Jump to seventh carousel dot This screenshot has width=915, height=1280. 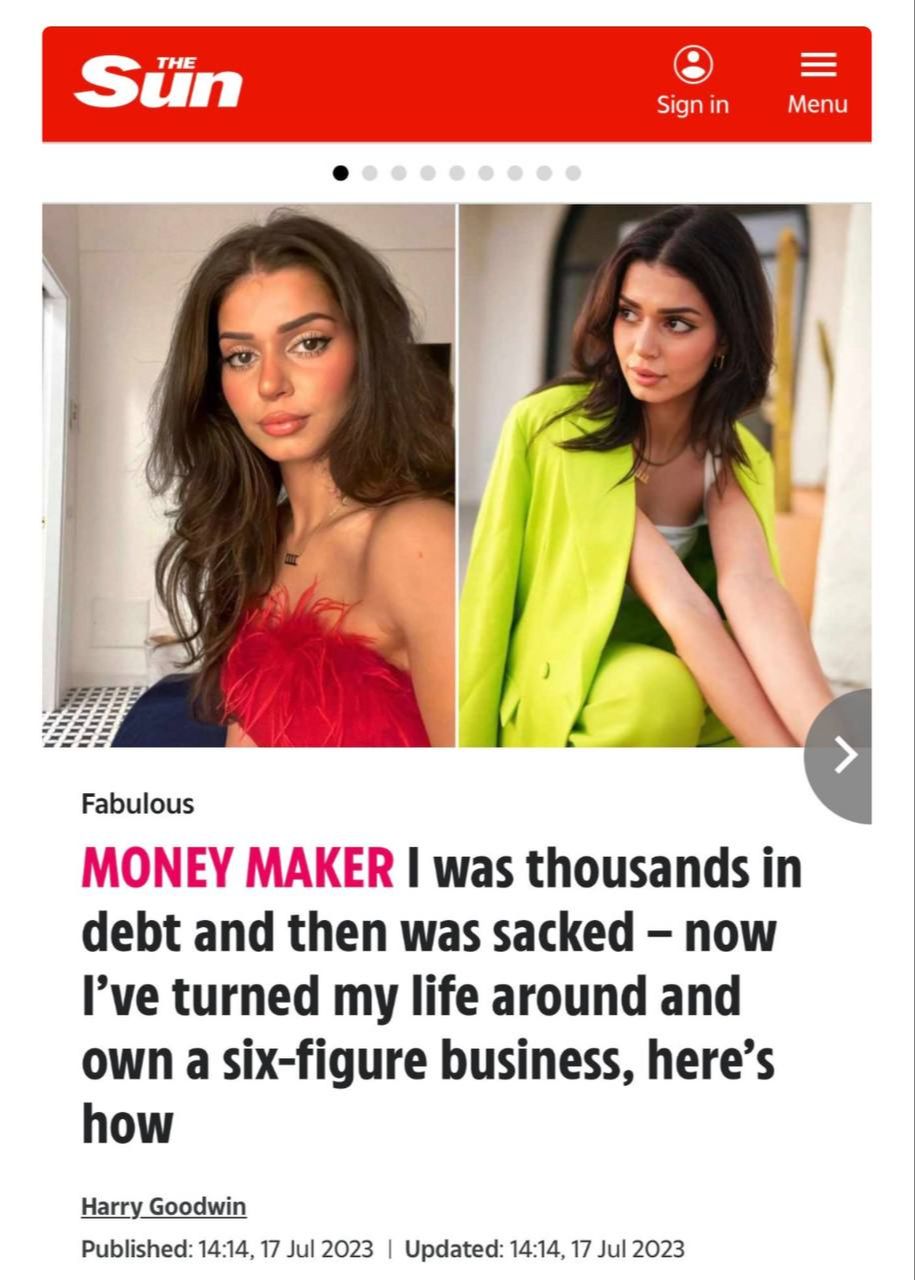pyautogui.click(x=515, y=173)
